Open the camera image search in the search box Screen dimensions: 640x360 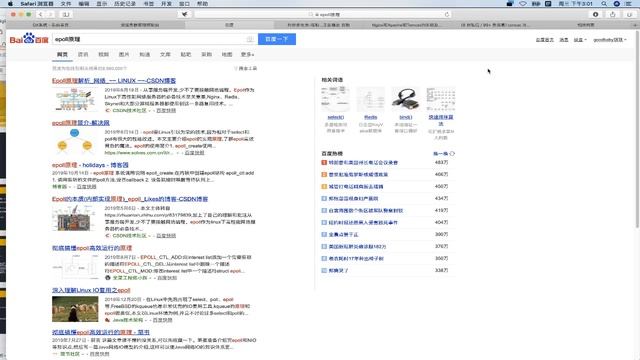pos(250,39)
